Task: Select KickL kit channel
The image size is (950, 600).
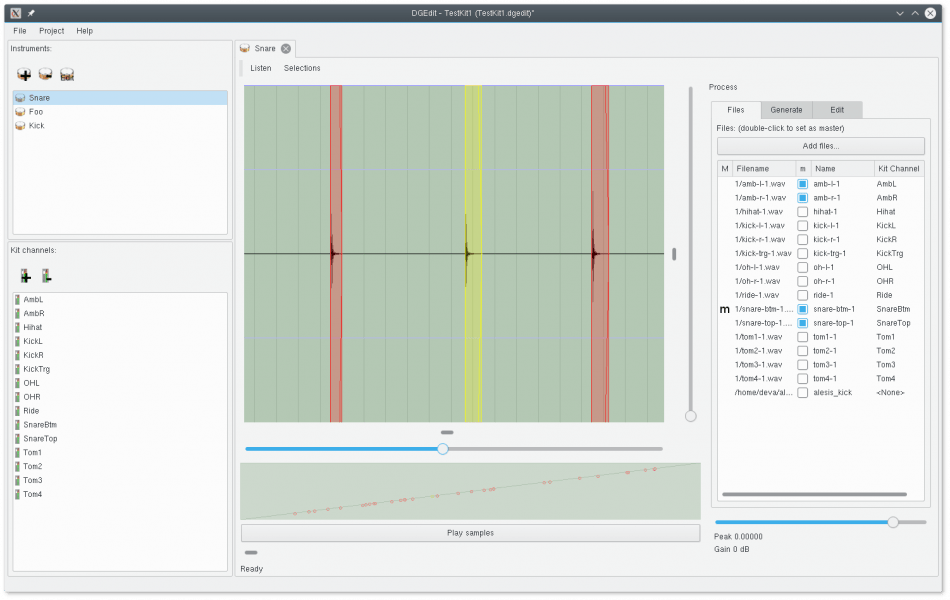Action: coord(120,341)
